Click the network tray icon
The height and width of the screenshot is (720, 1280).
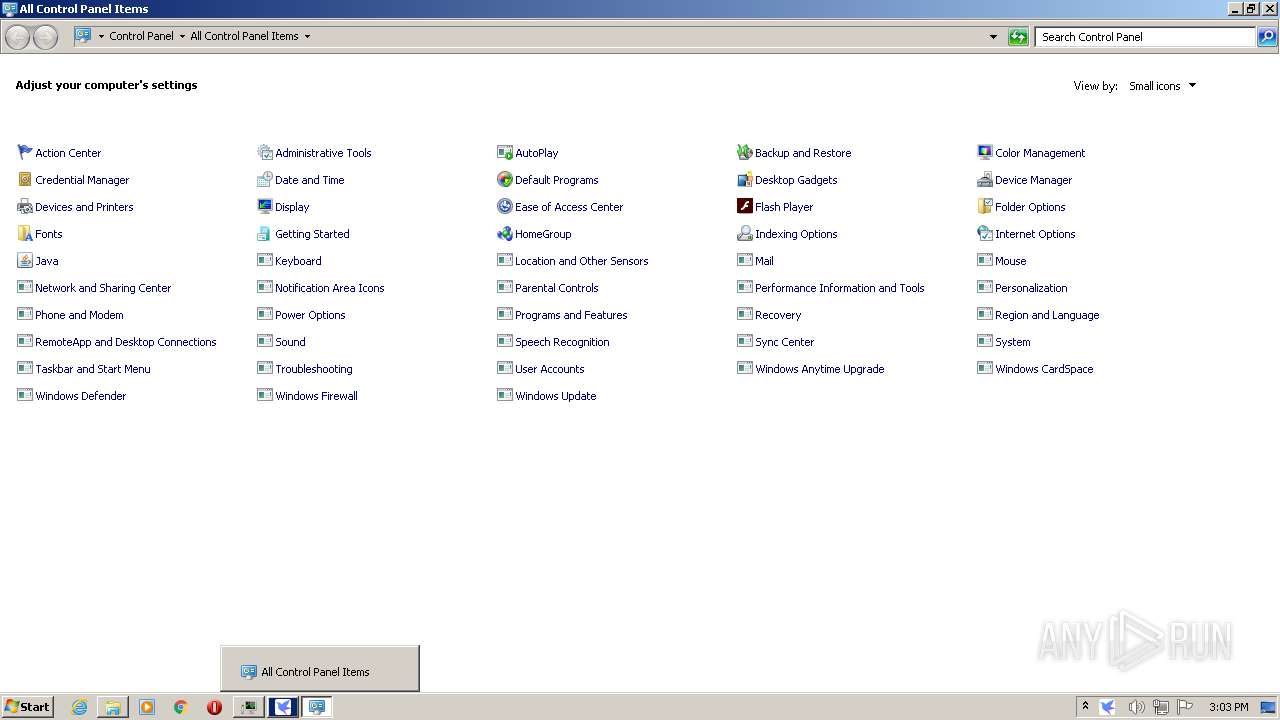(x=1161, y=707)
